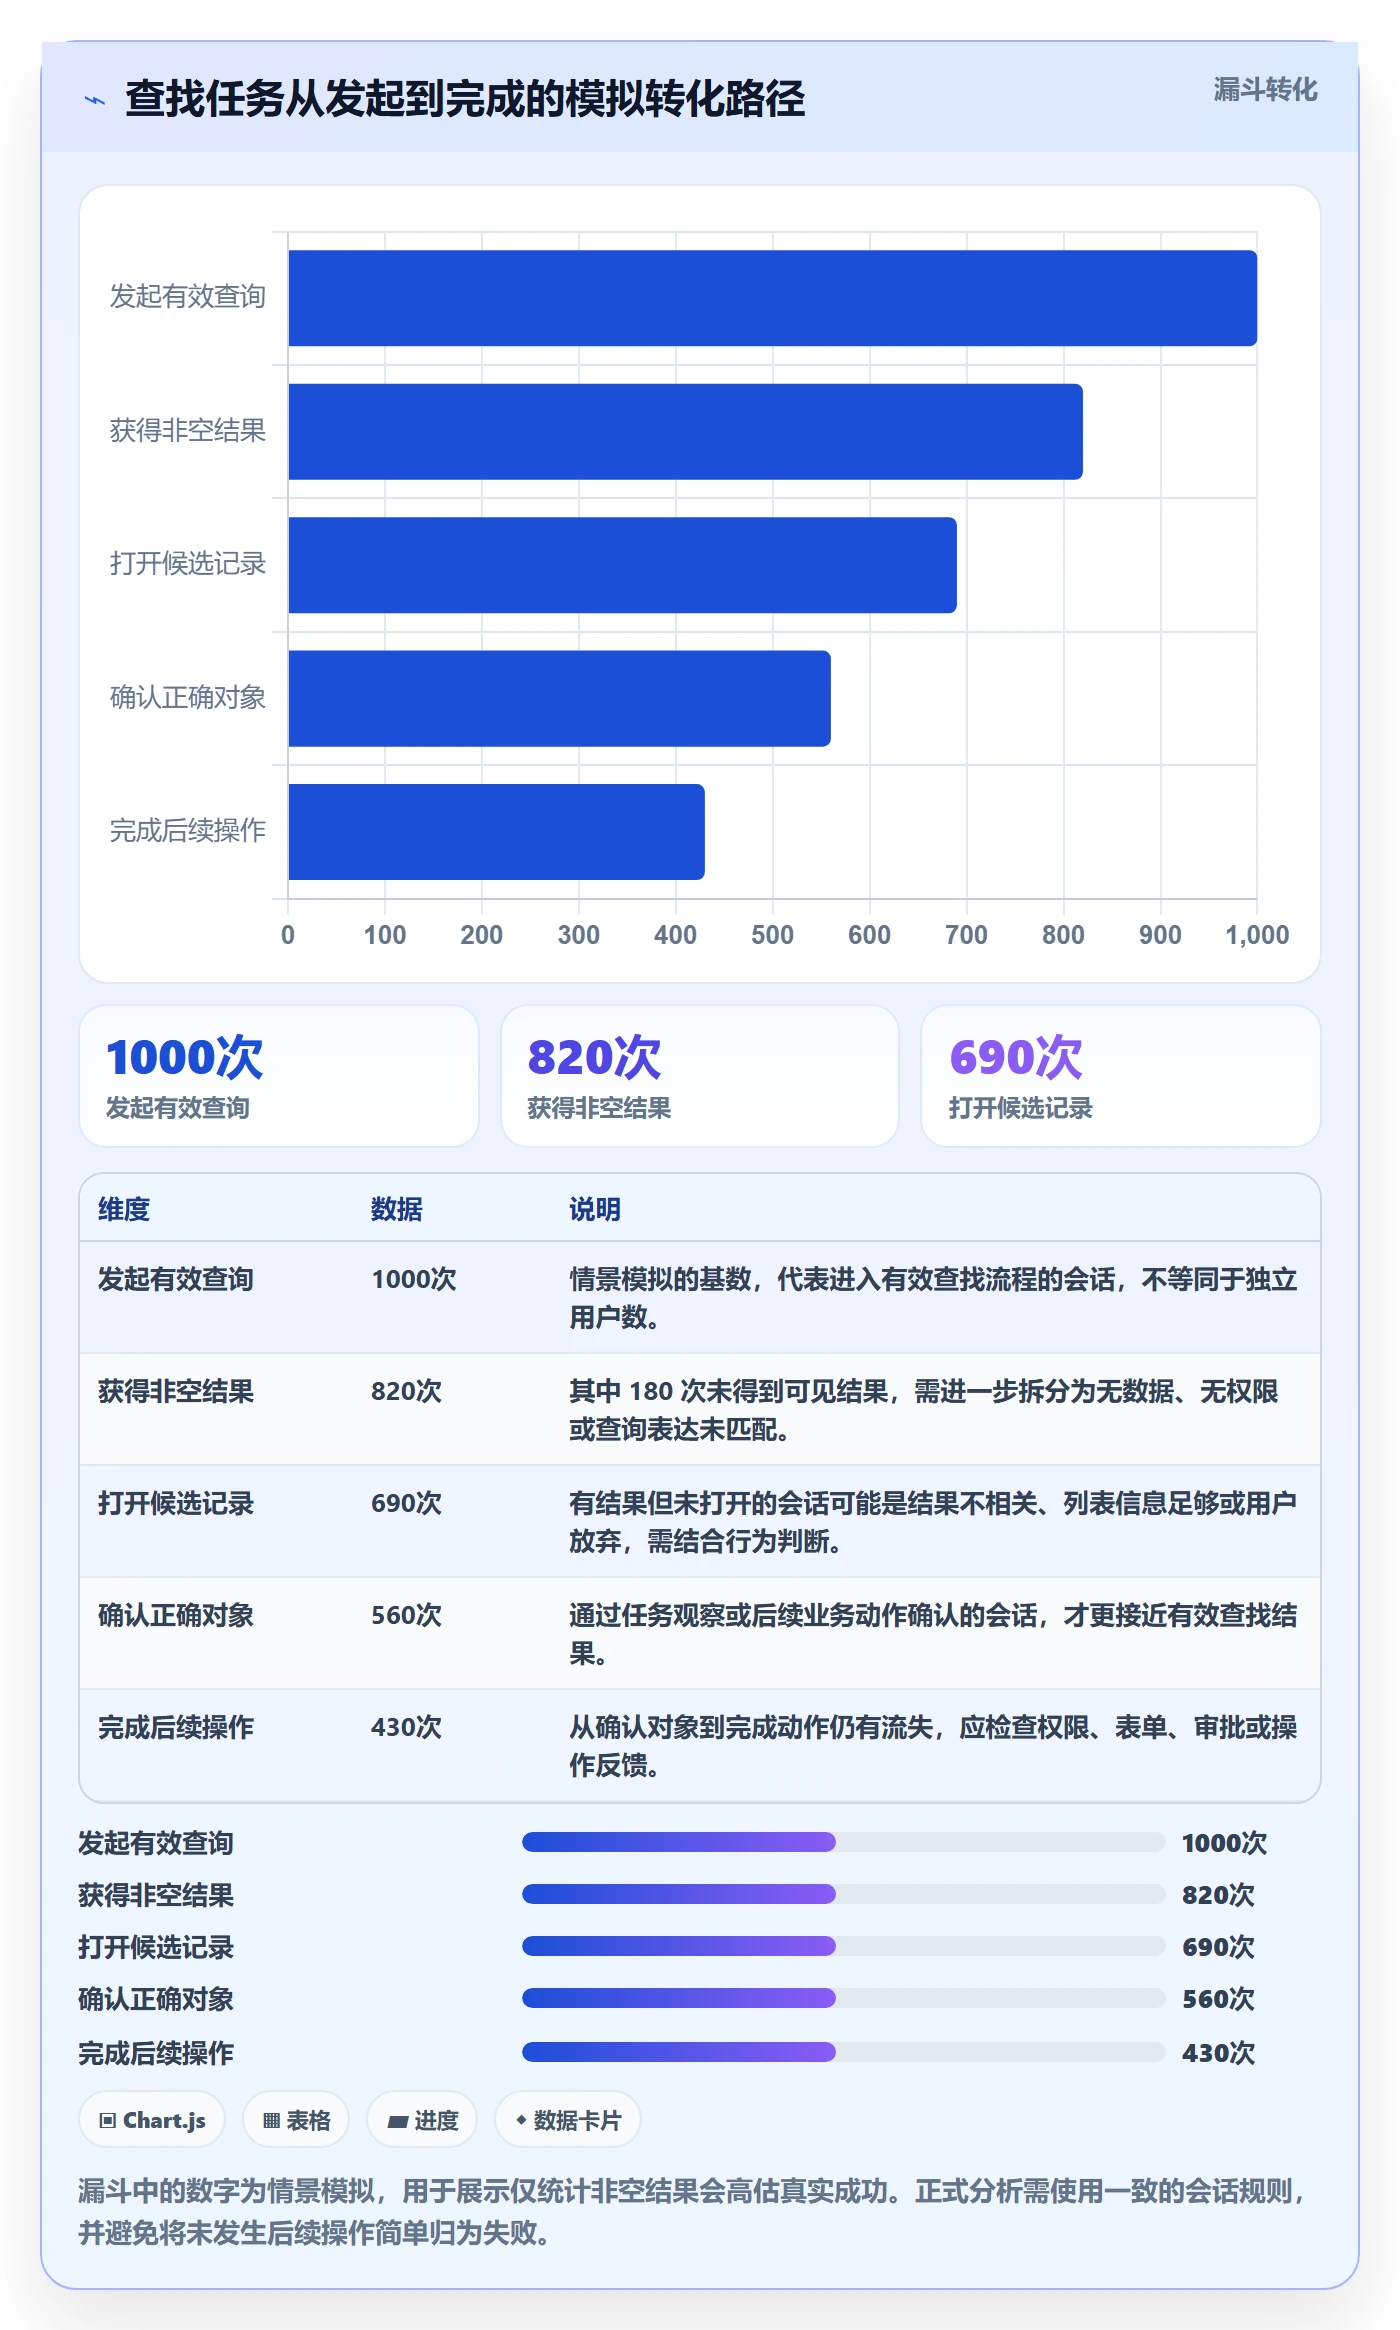Open the "Chart.js" chip
This screenshot has height=2330, width=1400.
(152, 2120)
